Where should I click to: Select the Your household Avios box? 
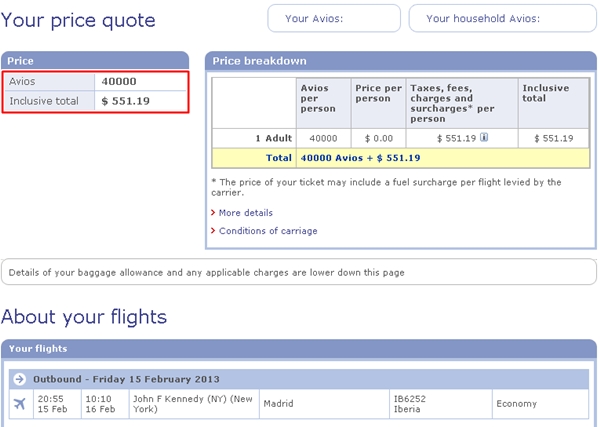[502, 18]
